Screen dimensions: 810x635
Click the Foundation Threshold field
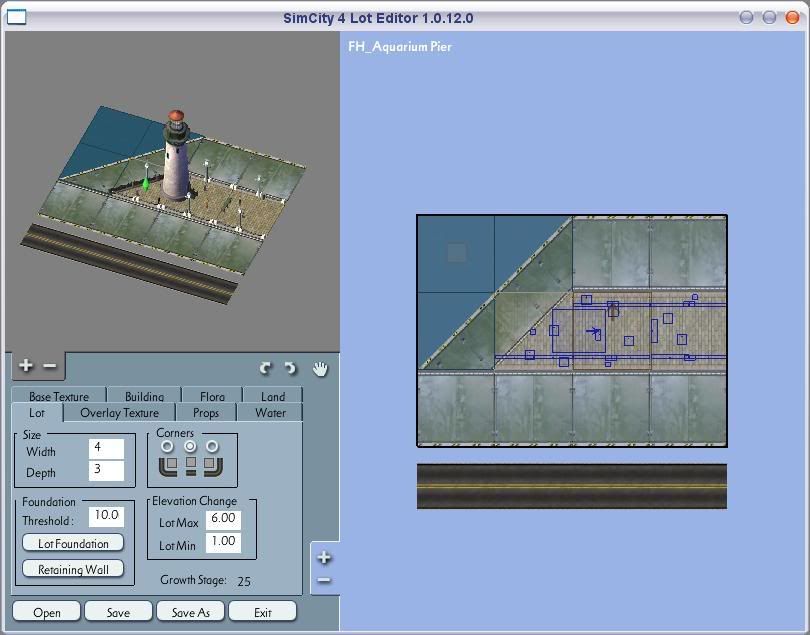106,516
